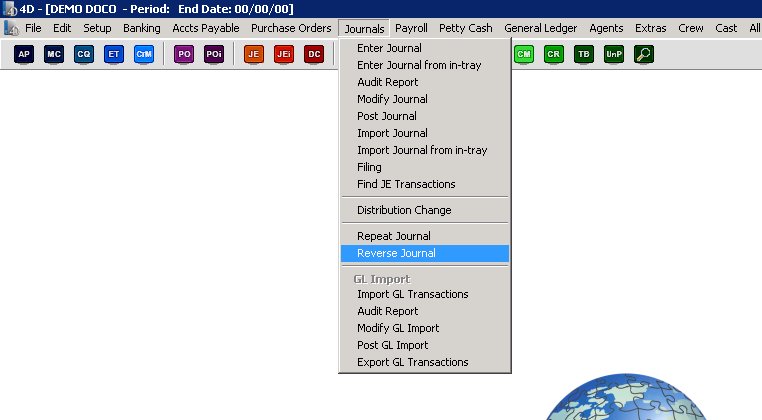Click the orange JE toolbar icon
Viewport: 762px width, 420px height.
tap(254, 54)
